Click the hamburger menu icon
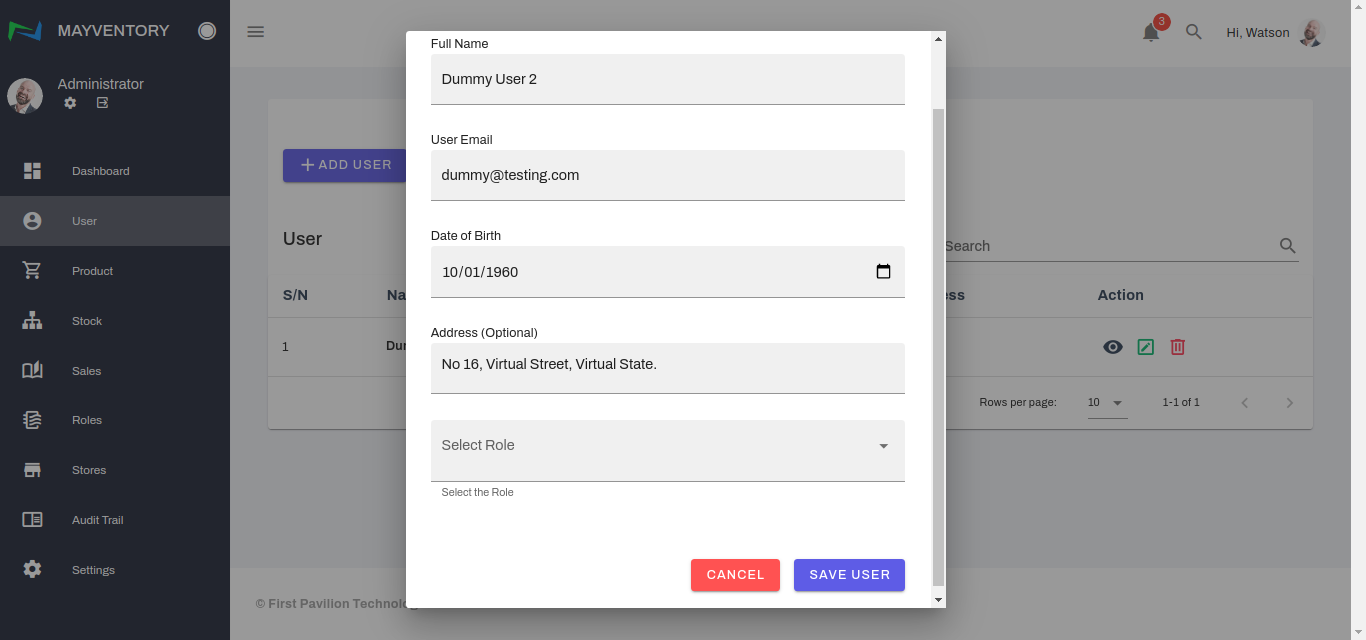1366x640 pixels. click(255, 32)
